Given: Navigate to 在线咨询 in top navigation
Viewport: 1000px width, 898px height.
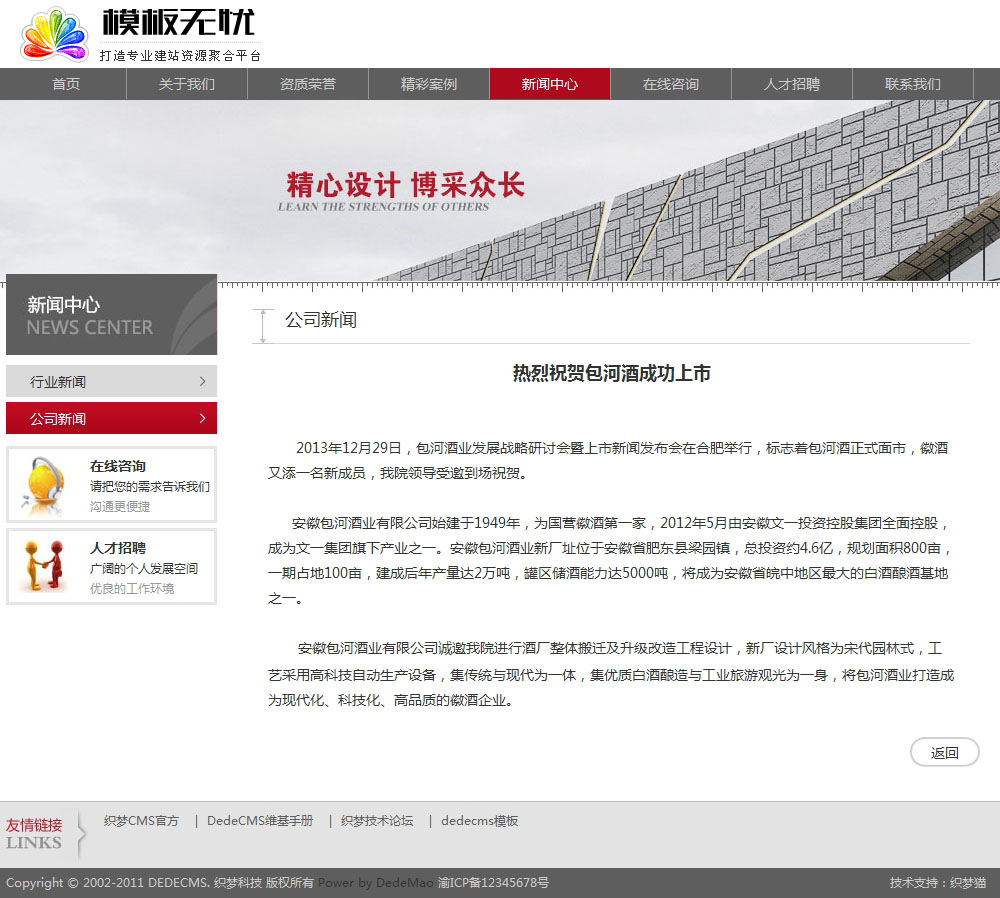Looking at the screenshot, I should click(671, 84).
